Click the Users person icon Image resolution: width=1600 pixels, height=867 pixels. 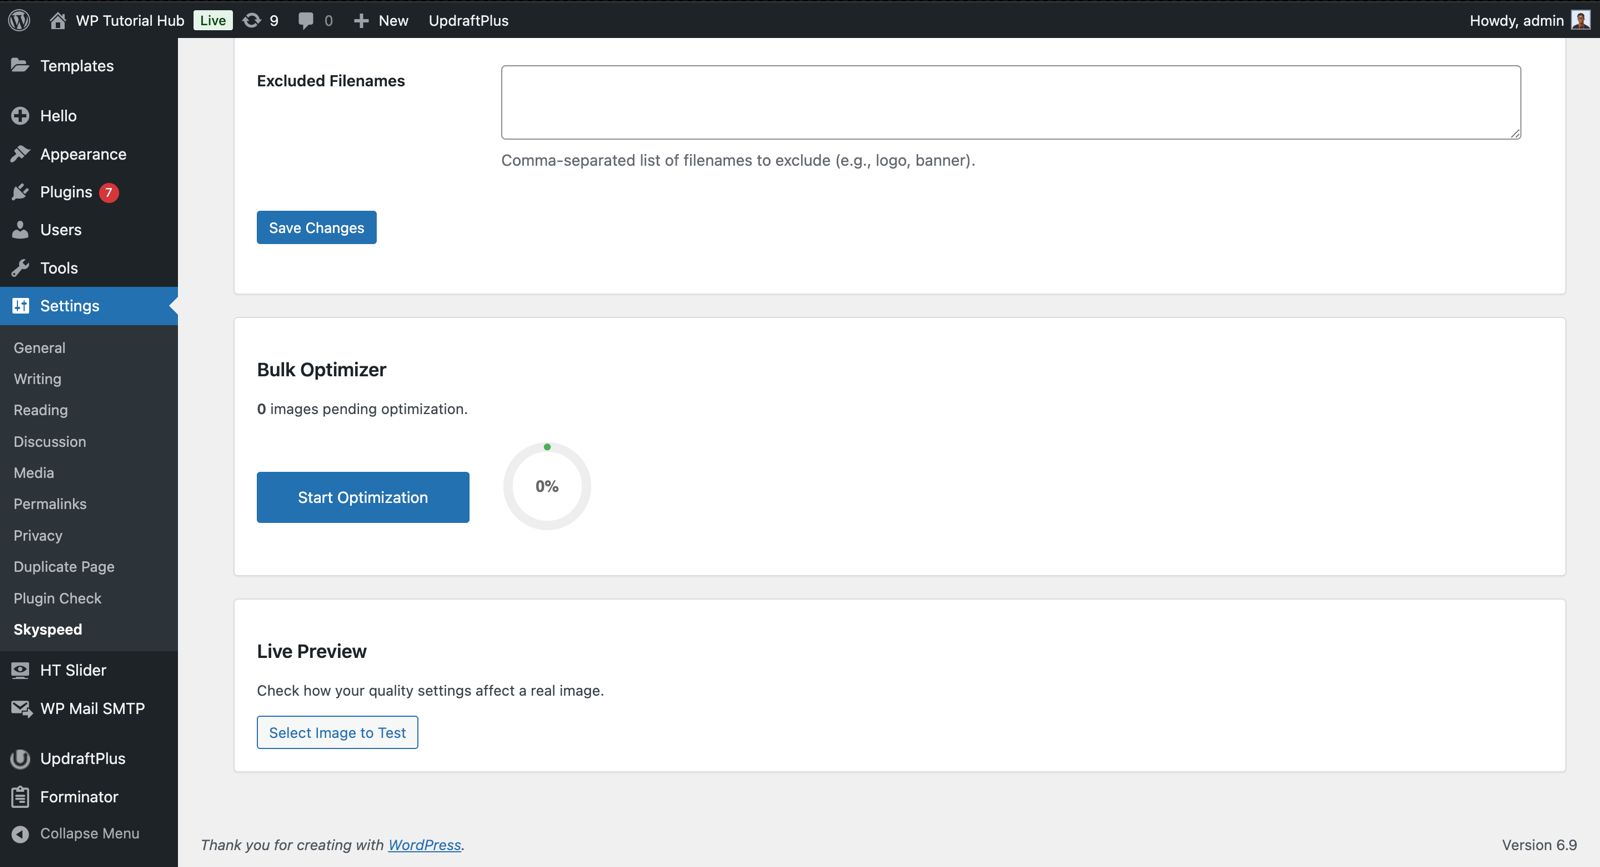tap(20, 230)
